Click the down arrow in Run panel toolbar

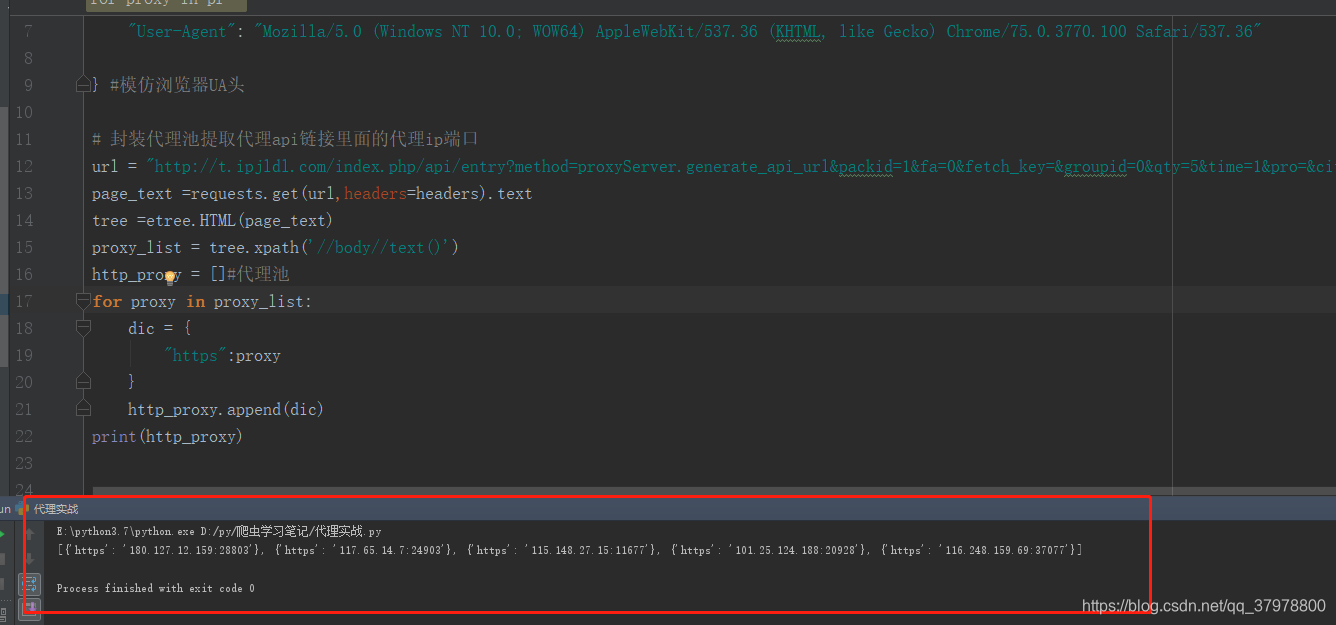29,559
